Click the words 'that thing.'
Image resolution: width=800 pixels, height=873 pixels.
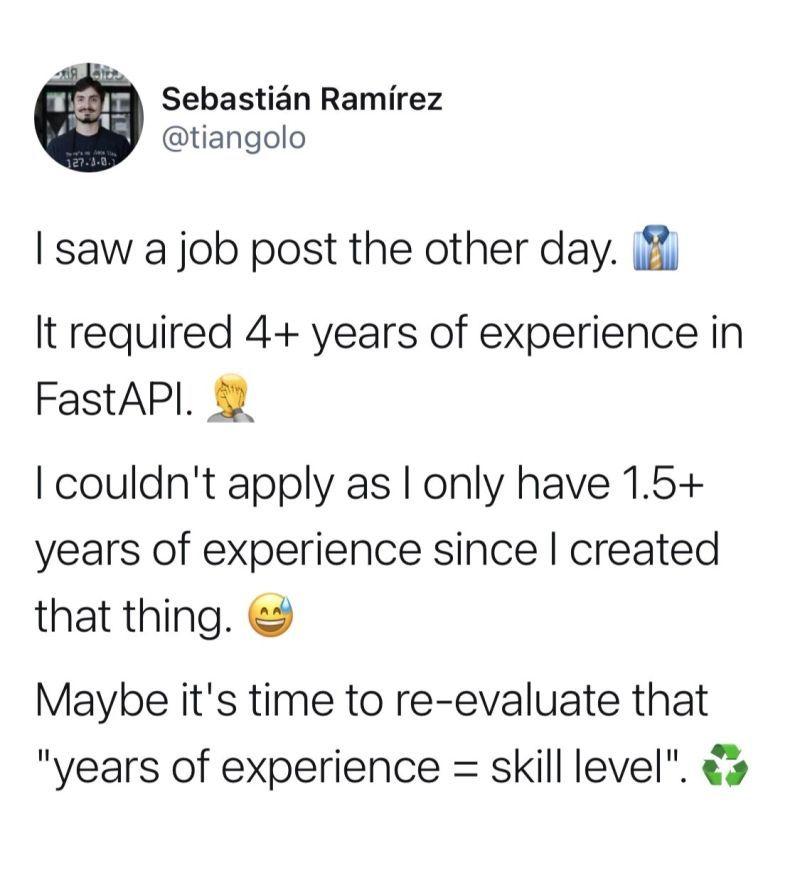pyautogui.click(x=134, y=618)
